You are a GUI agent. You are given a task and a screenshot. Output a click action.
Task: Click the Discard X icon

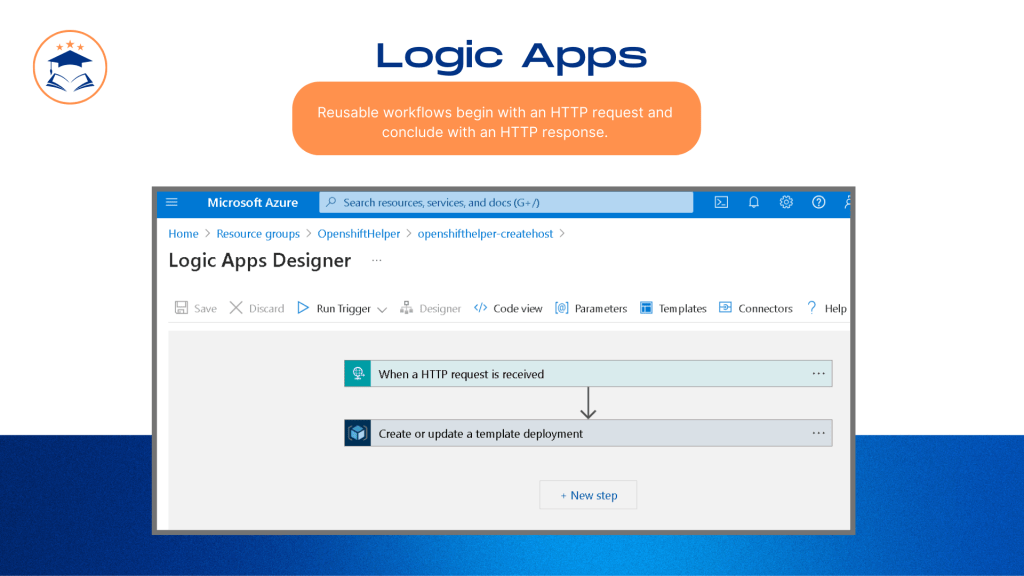click(x=236, y=308)
